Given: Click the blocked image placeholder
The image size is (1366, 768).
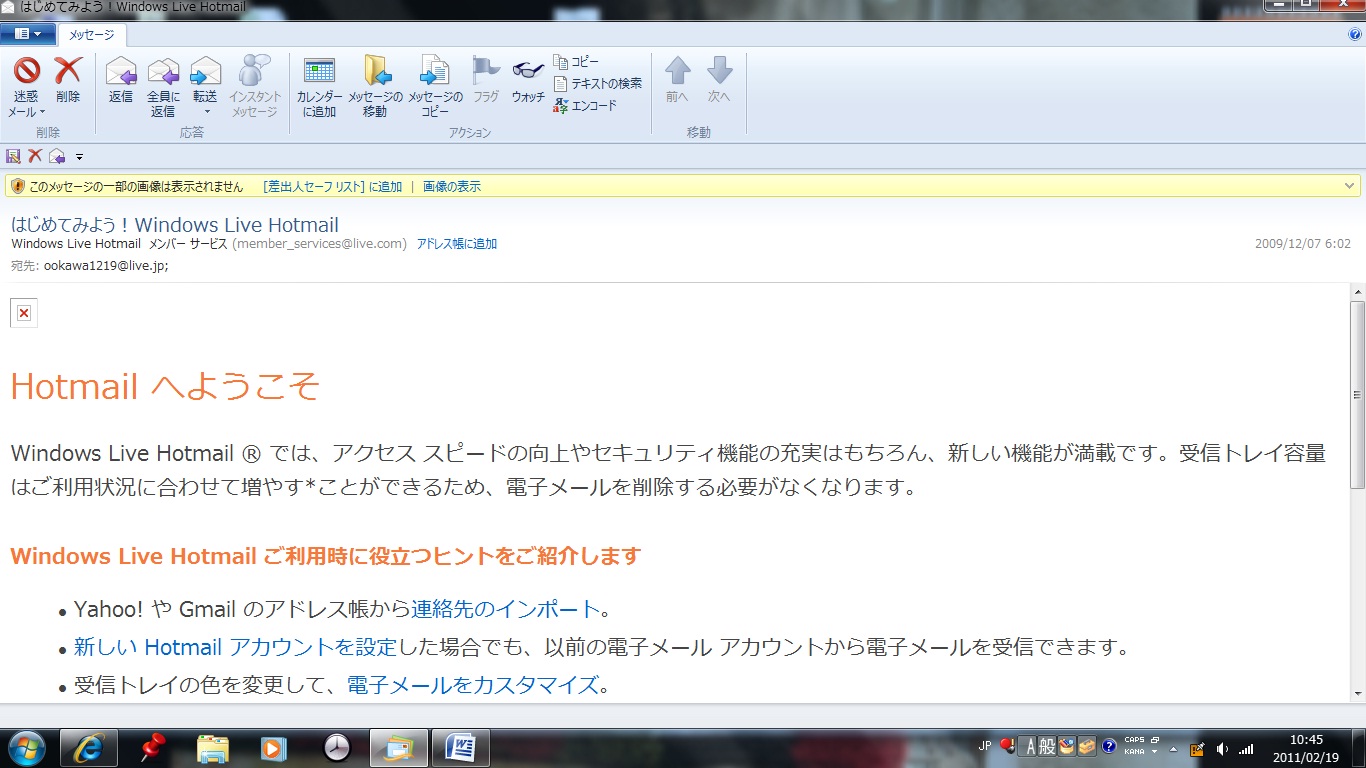Looking at the screenshot, I should coord(24,313).
